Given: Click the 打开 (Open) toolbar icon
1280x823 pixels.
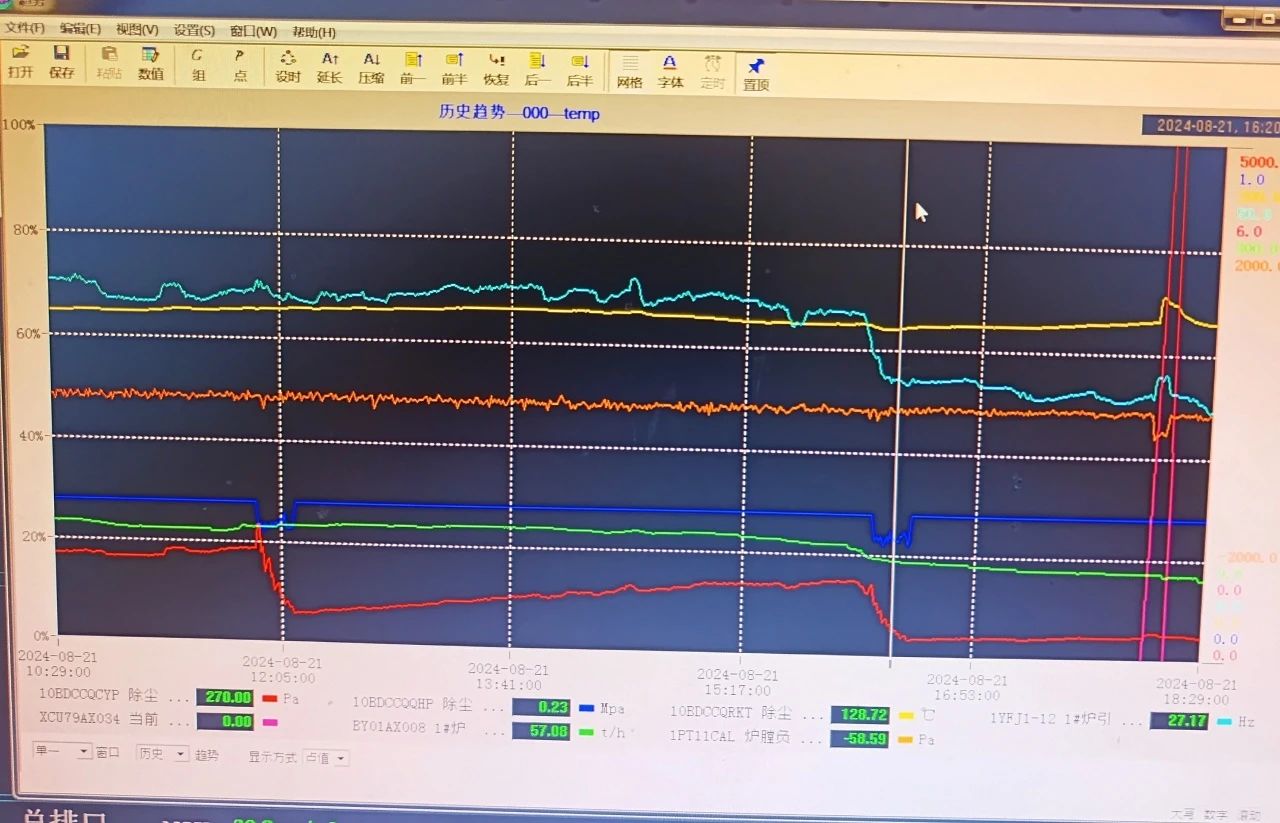Looking at the screenshot, I should click(x=20, y=62).
